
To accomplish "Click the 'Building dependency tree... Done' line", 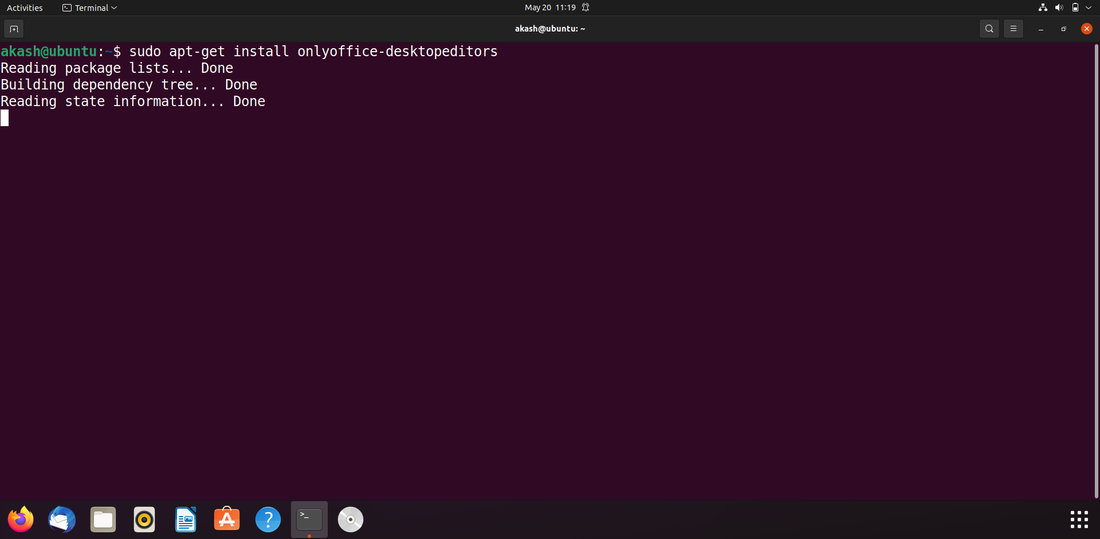I will click(128, 85).
